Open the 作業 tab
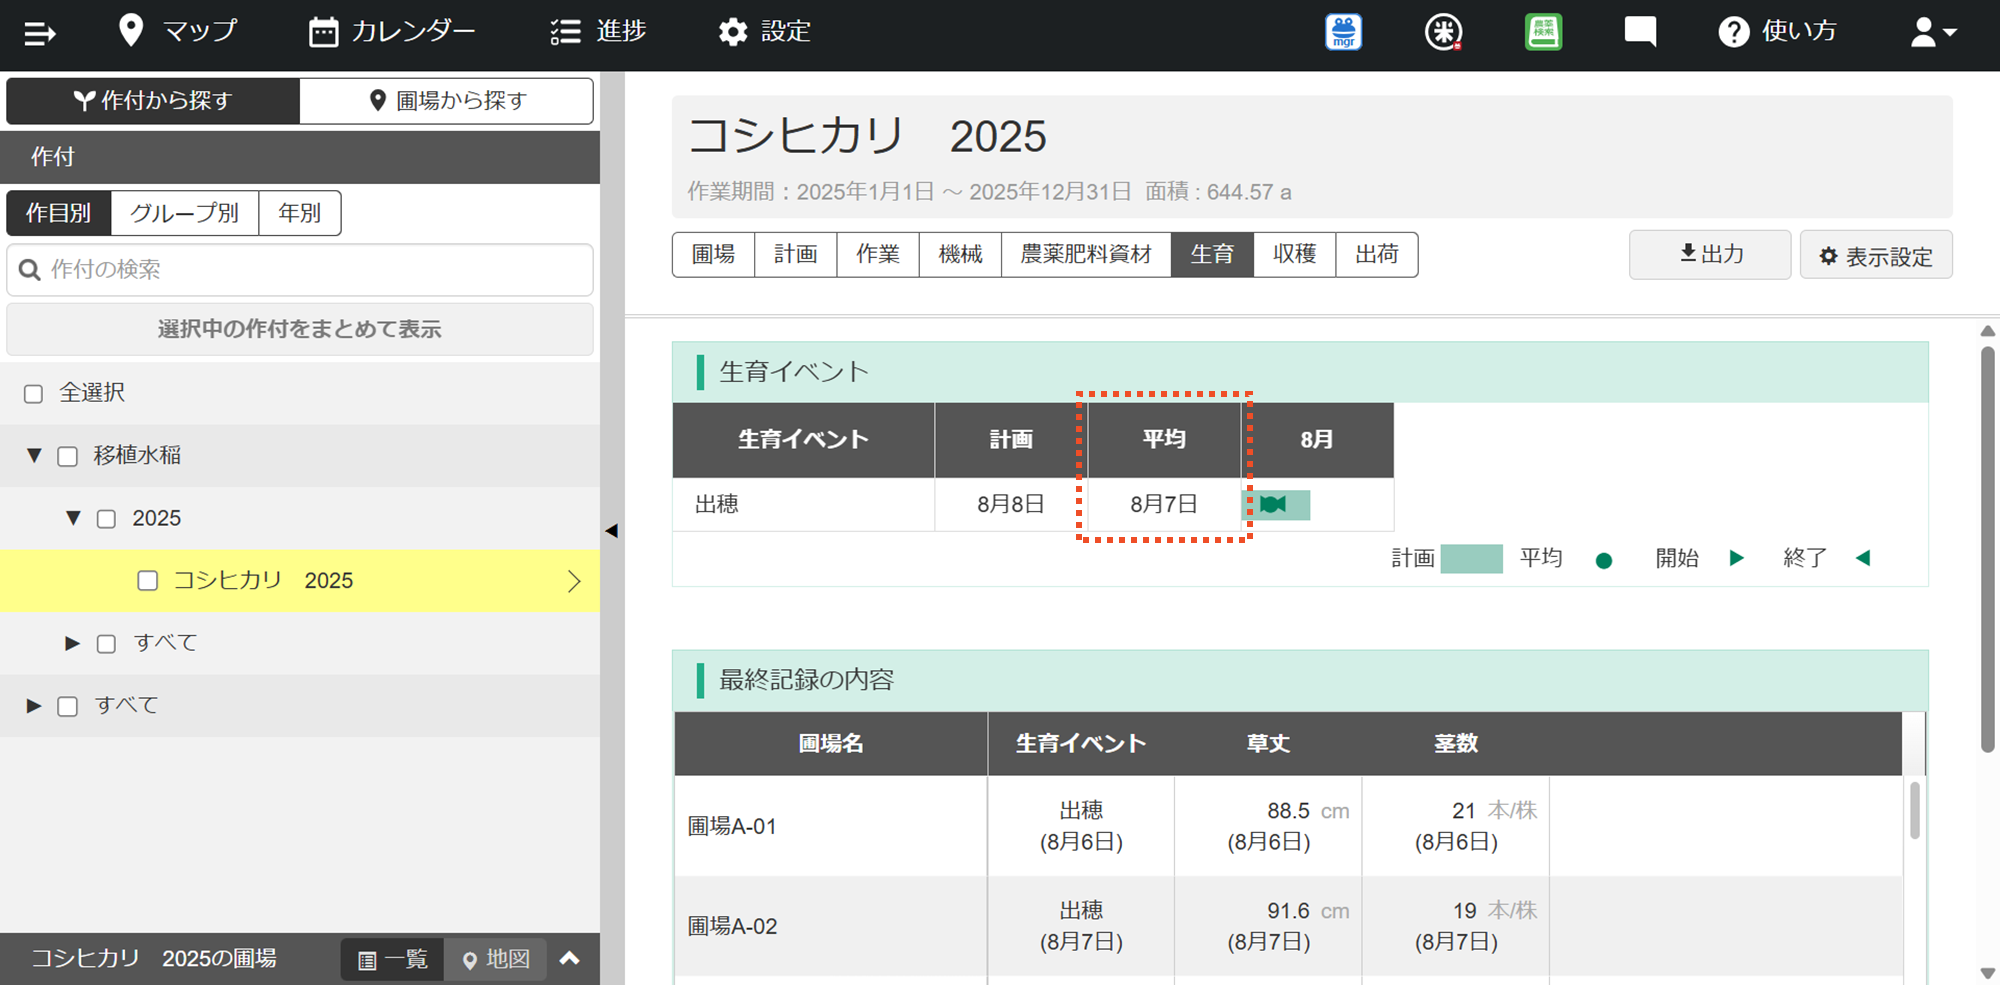 (x=878, y=254)
